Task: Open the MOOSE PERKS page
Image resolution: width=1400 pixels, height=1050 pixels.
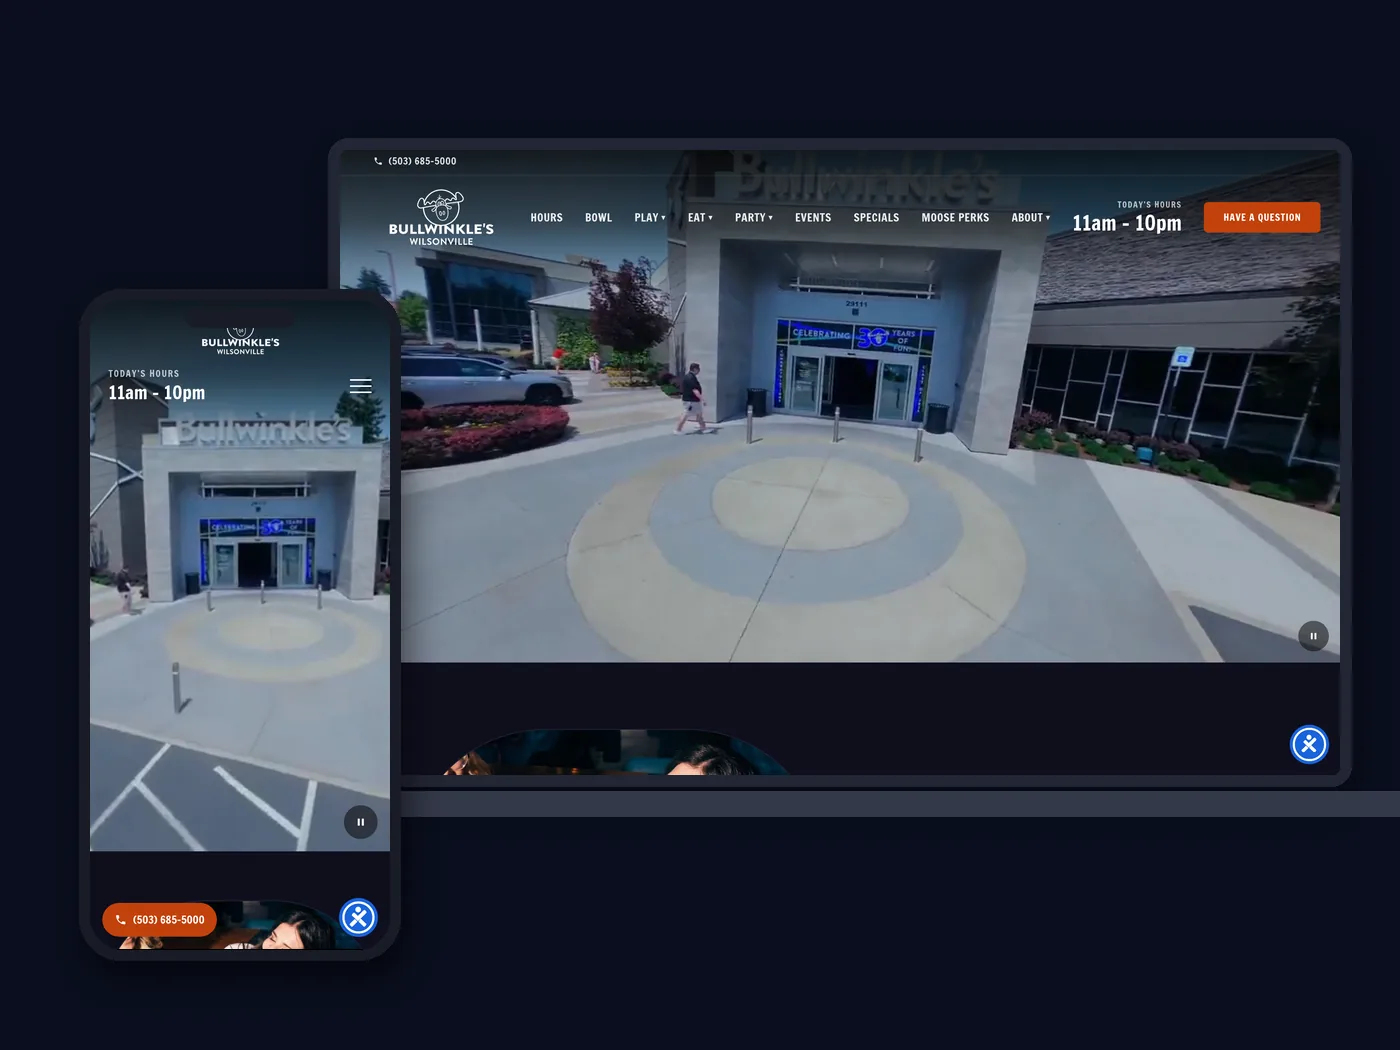Action: tap(955, 218)
